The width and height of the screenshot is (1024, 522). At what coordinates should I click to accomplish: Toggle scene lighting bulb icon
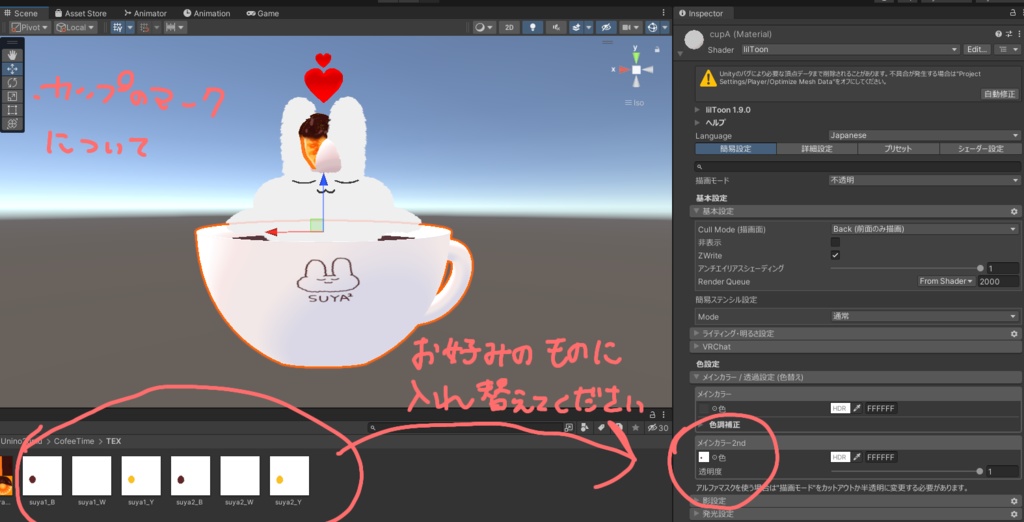(x=533, y=27)
